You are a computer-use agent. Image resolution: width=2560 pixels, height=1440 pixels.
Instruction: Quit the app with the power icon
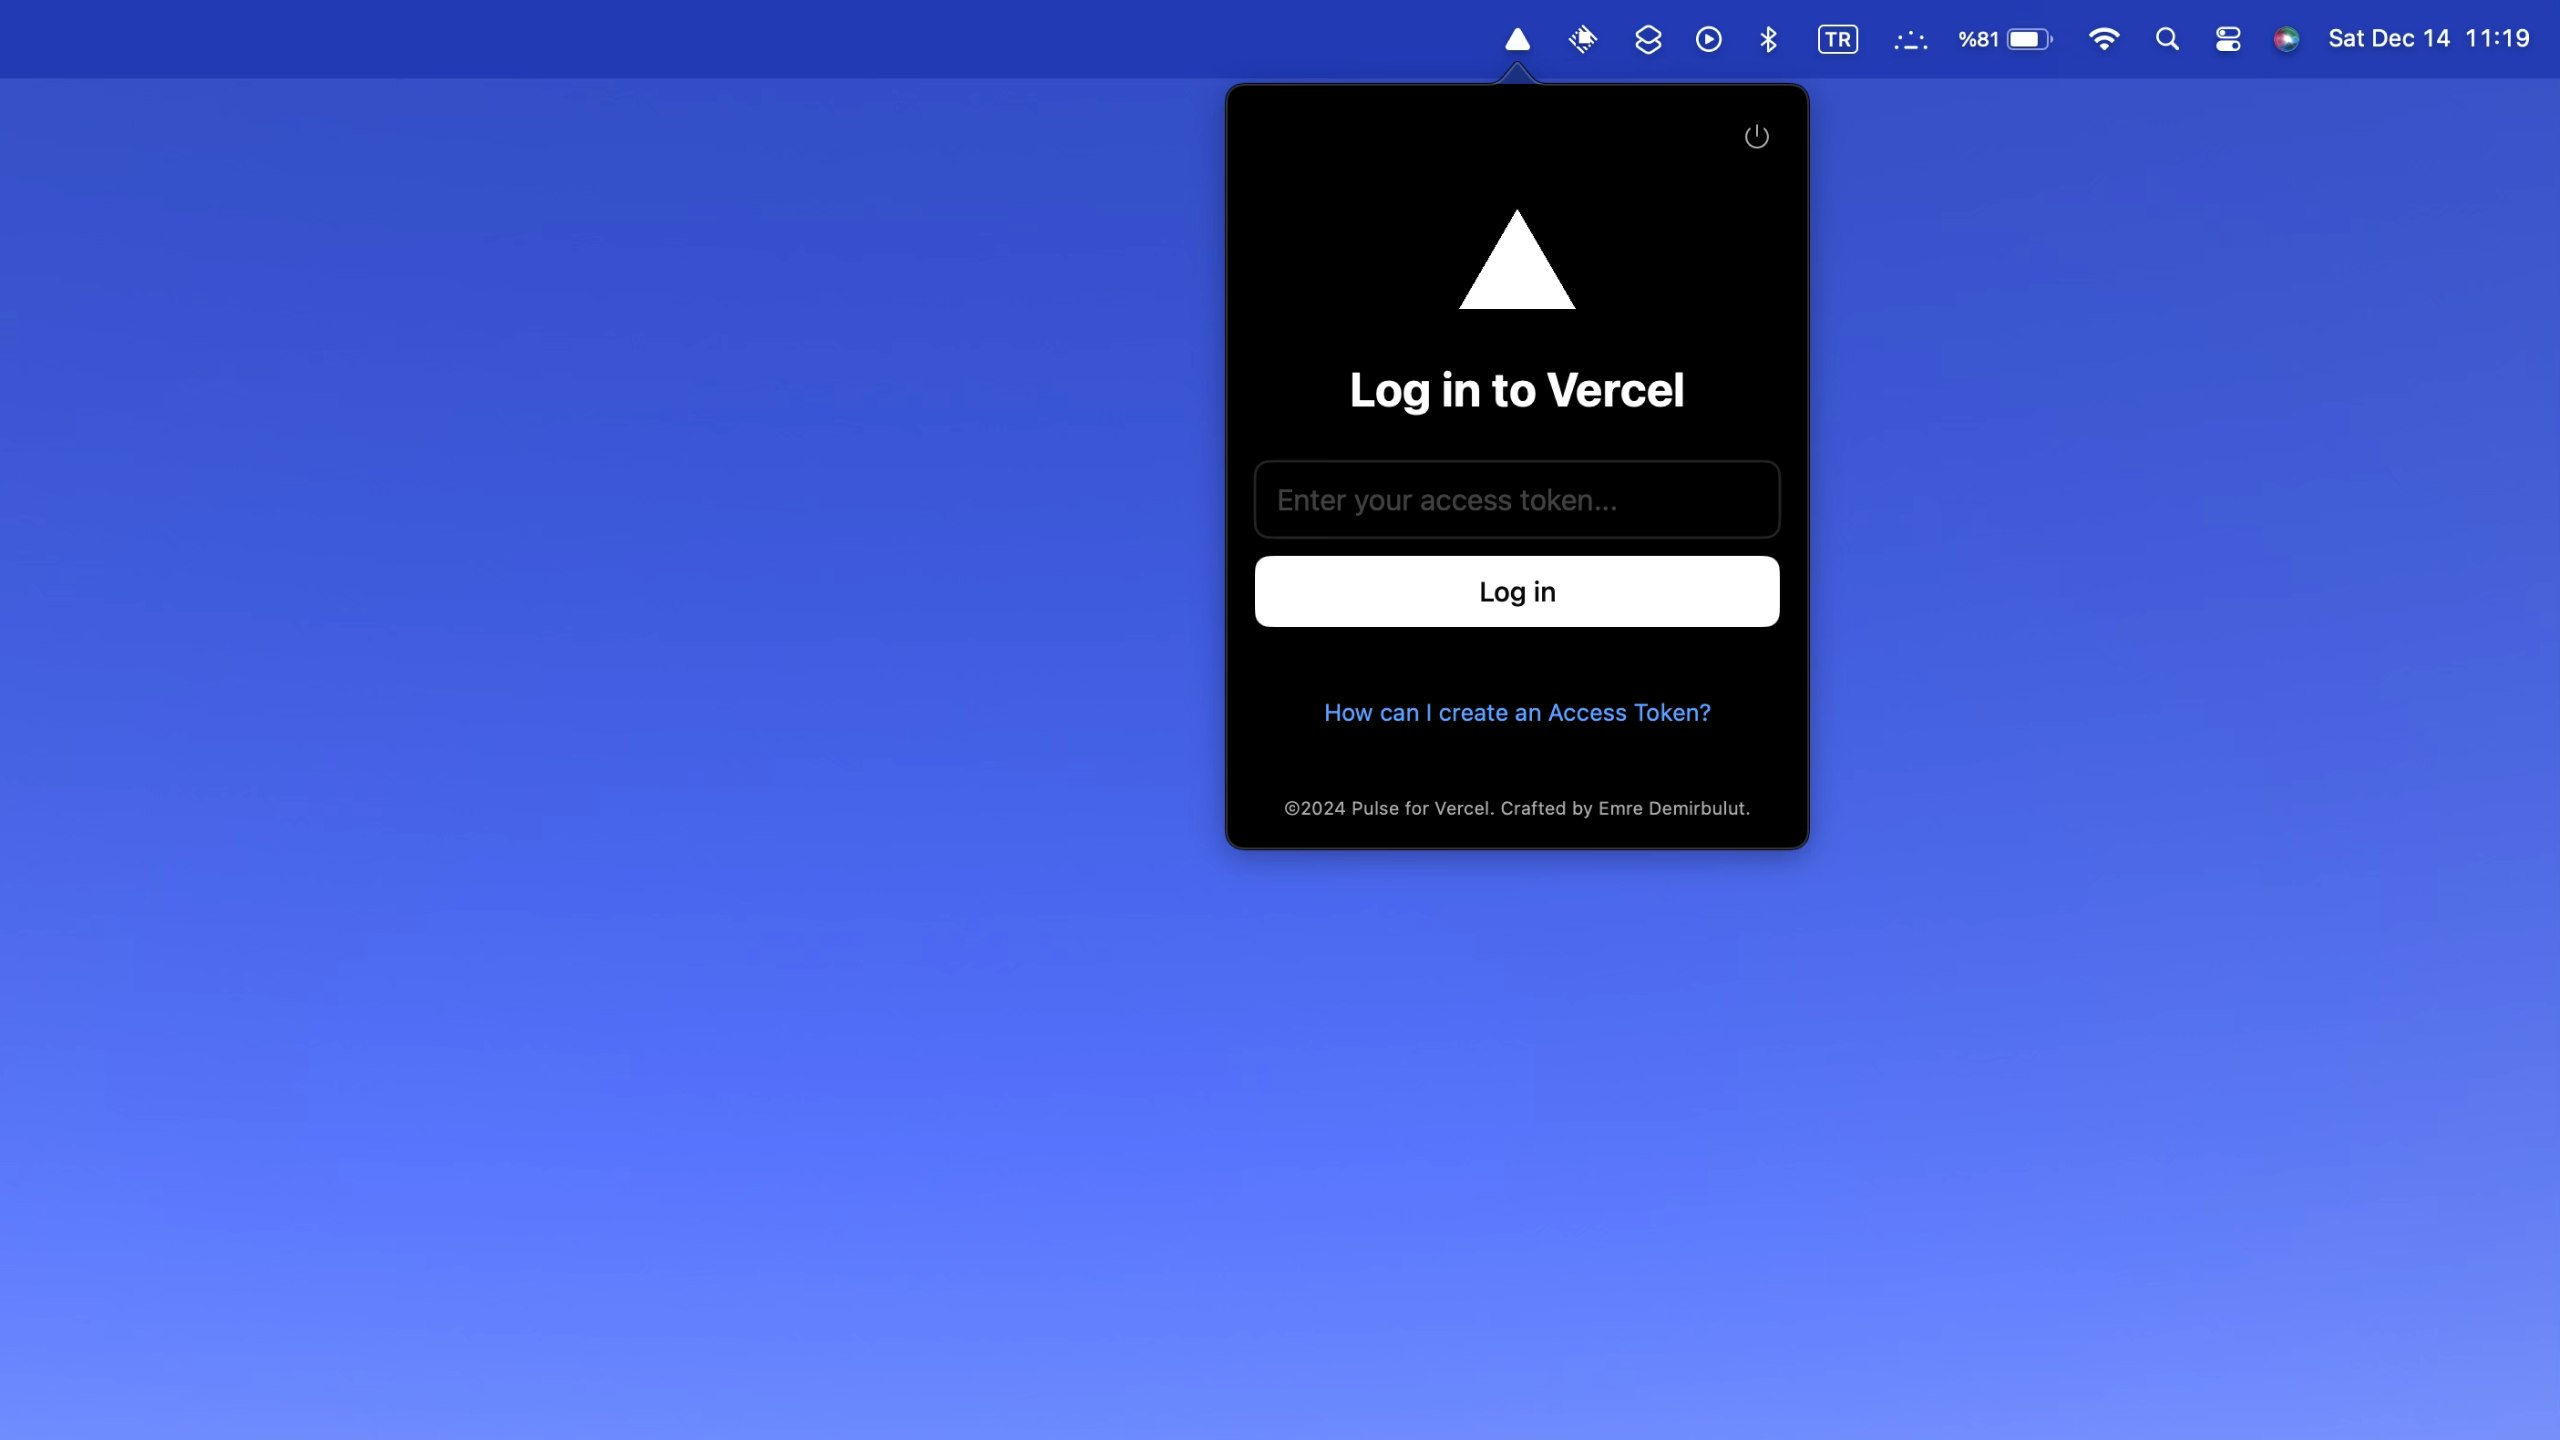(1756, 136)
